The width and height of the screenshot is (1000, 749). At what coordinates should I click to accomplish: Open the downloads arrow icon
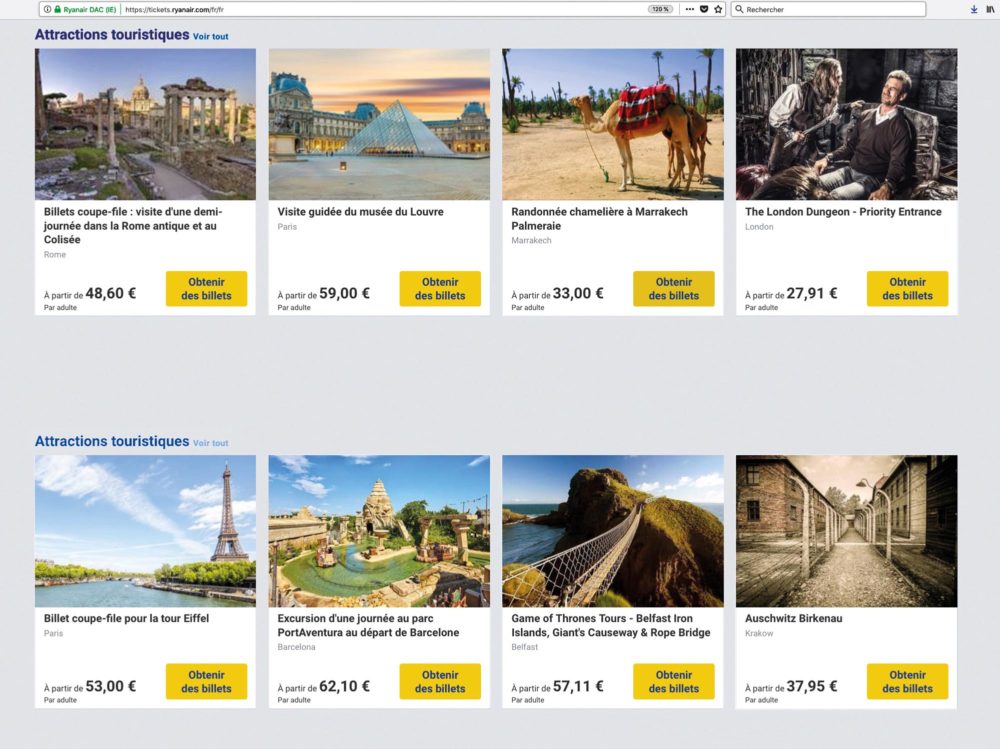[x=974, y=9]
